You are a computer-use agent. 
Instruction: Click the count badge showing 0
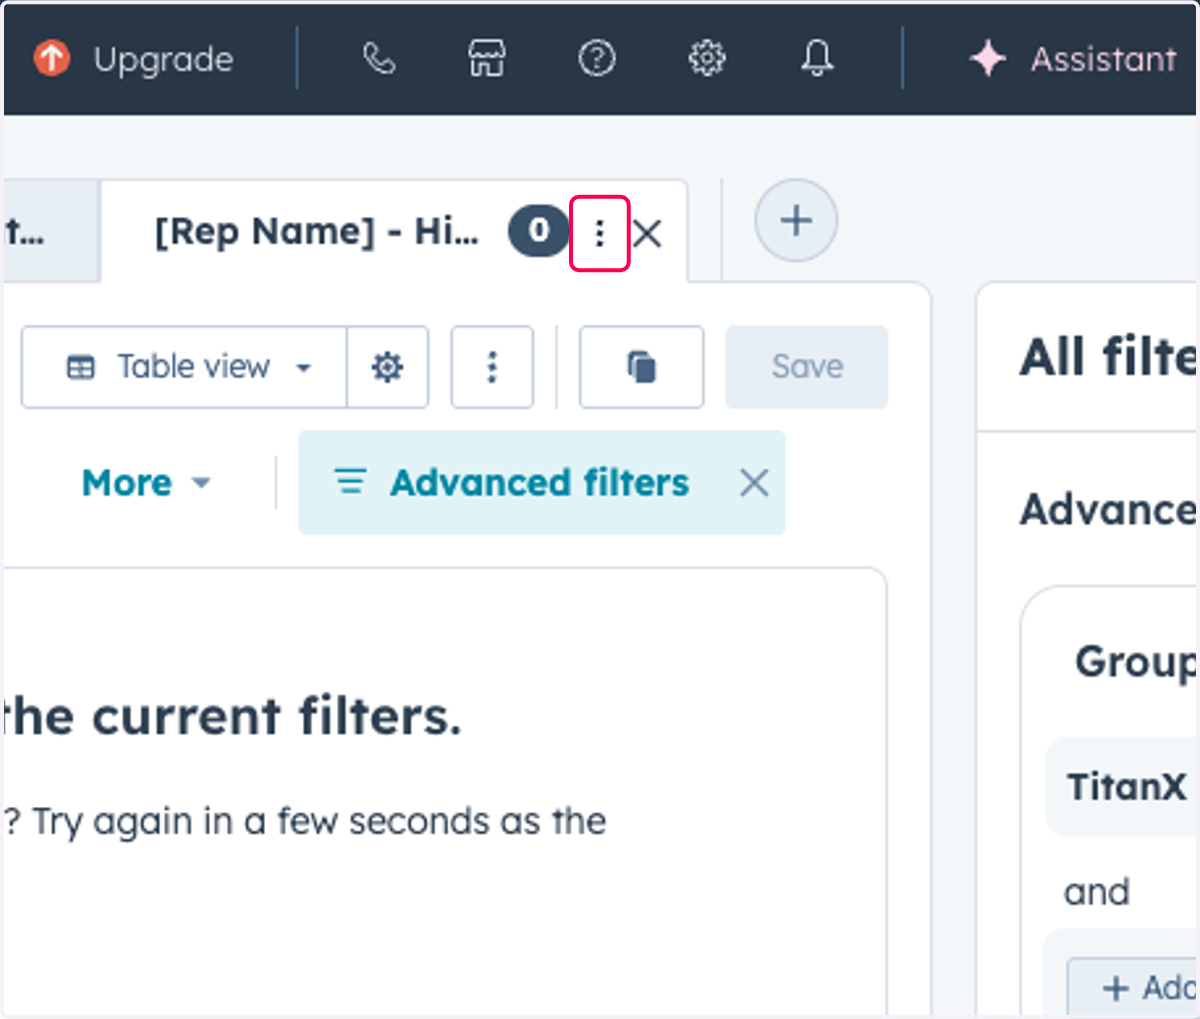[x=539, y=231]
